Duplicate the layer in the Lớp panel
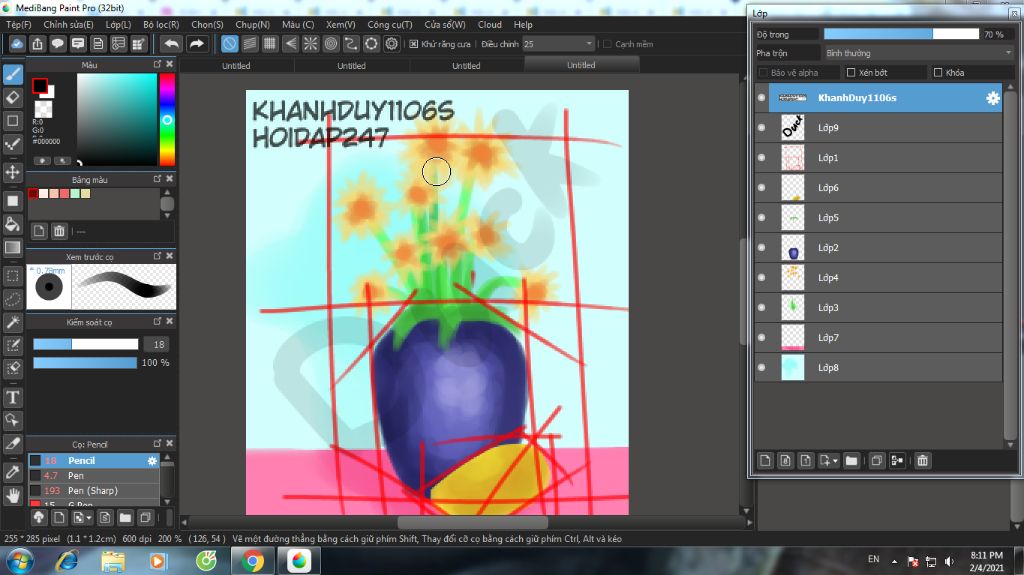The height and width of the screenshot is (575, 1024). [x=876, y=461]
